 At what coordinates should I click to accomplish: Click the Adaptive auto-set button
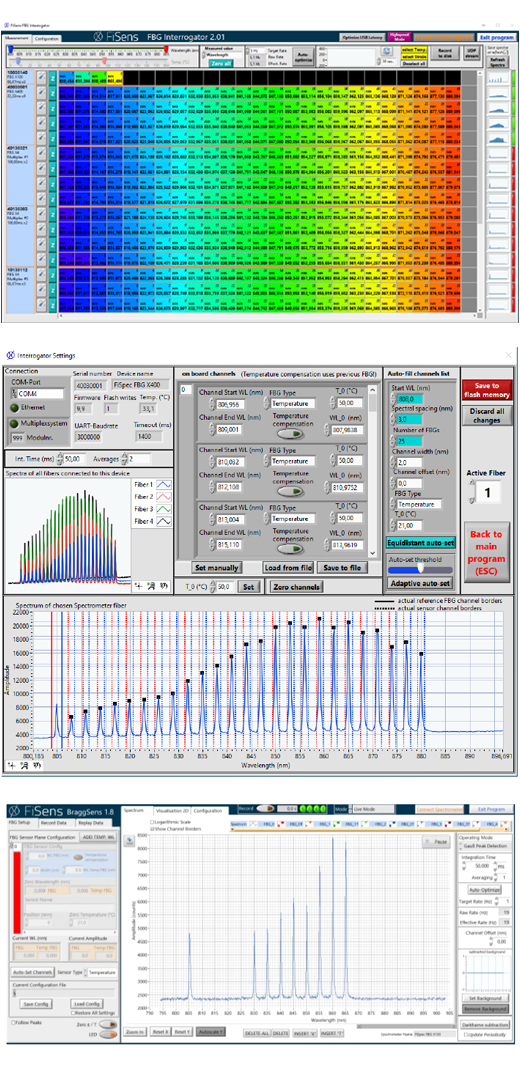click(419, 583)
